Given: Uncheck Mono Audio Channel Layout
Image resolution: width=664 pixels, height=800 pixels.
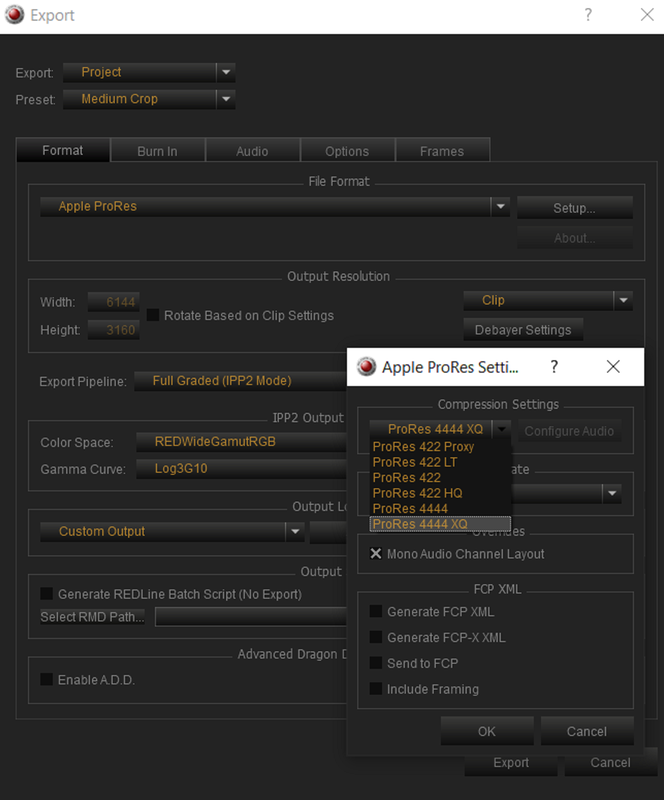Looking at the screenshot, I should pos(376,554).
